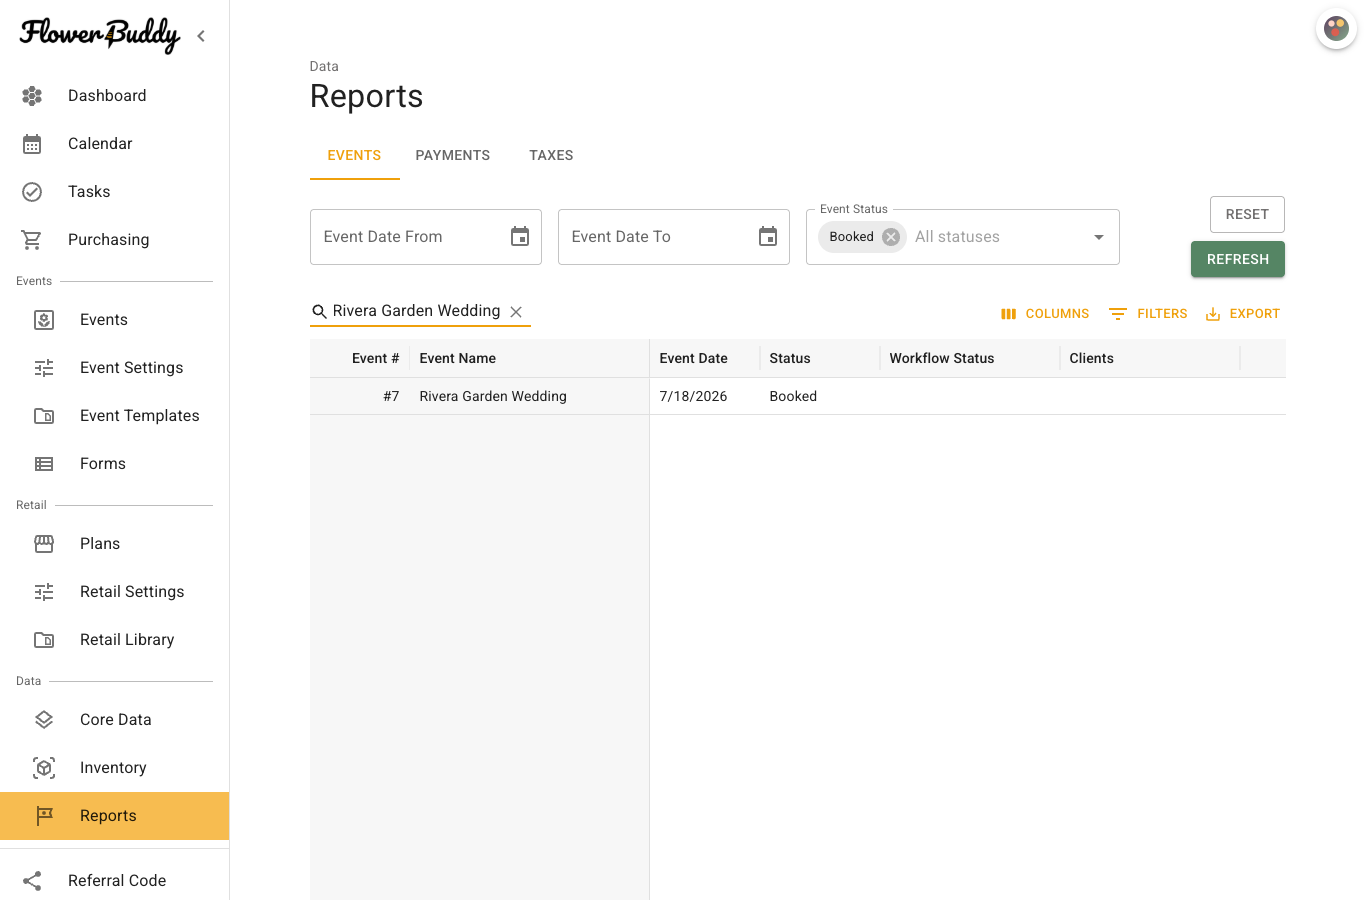Open the Columns chooser
The width and height of the screenshot is (1365, 900).
click(1044, 314)
